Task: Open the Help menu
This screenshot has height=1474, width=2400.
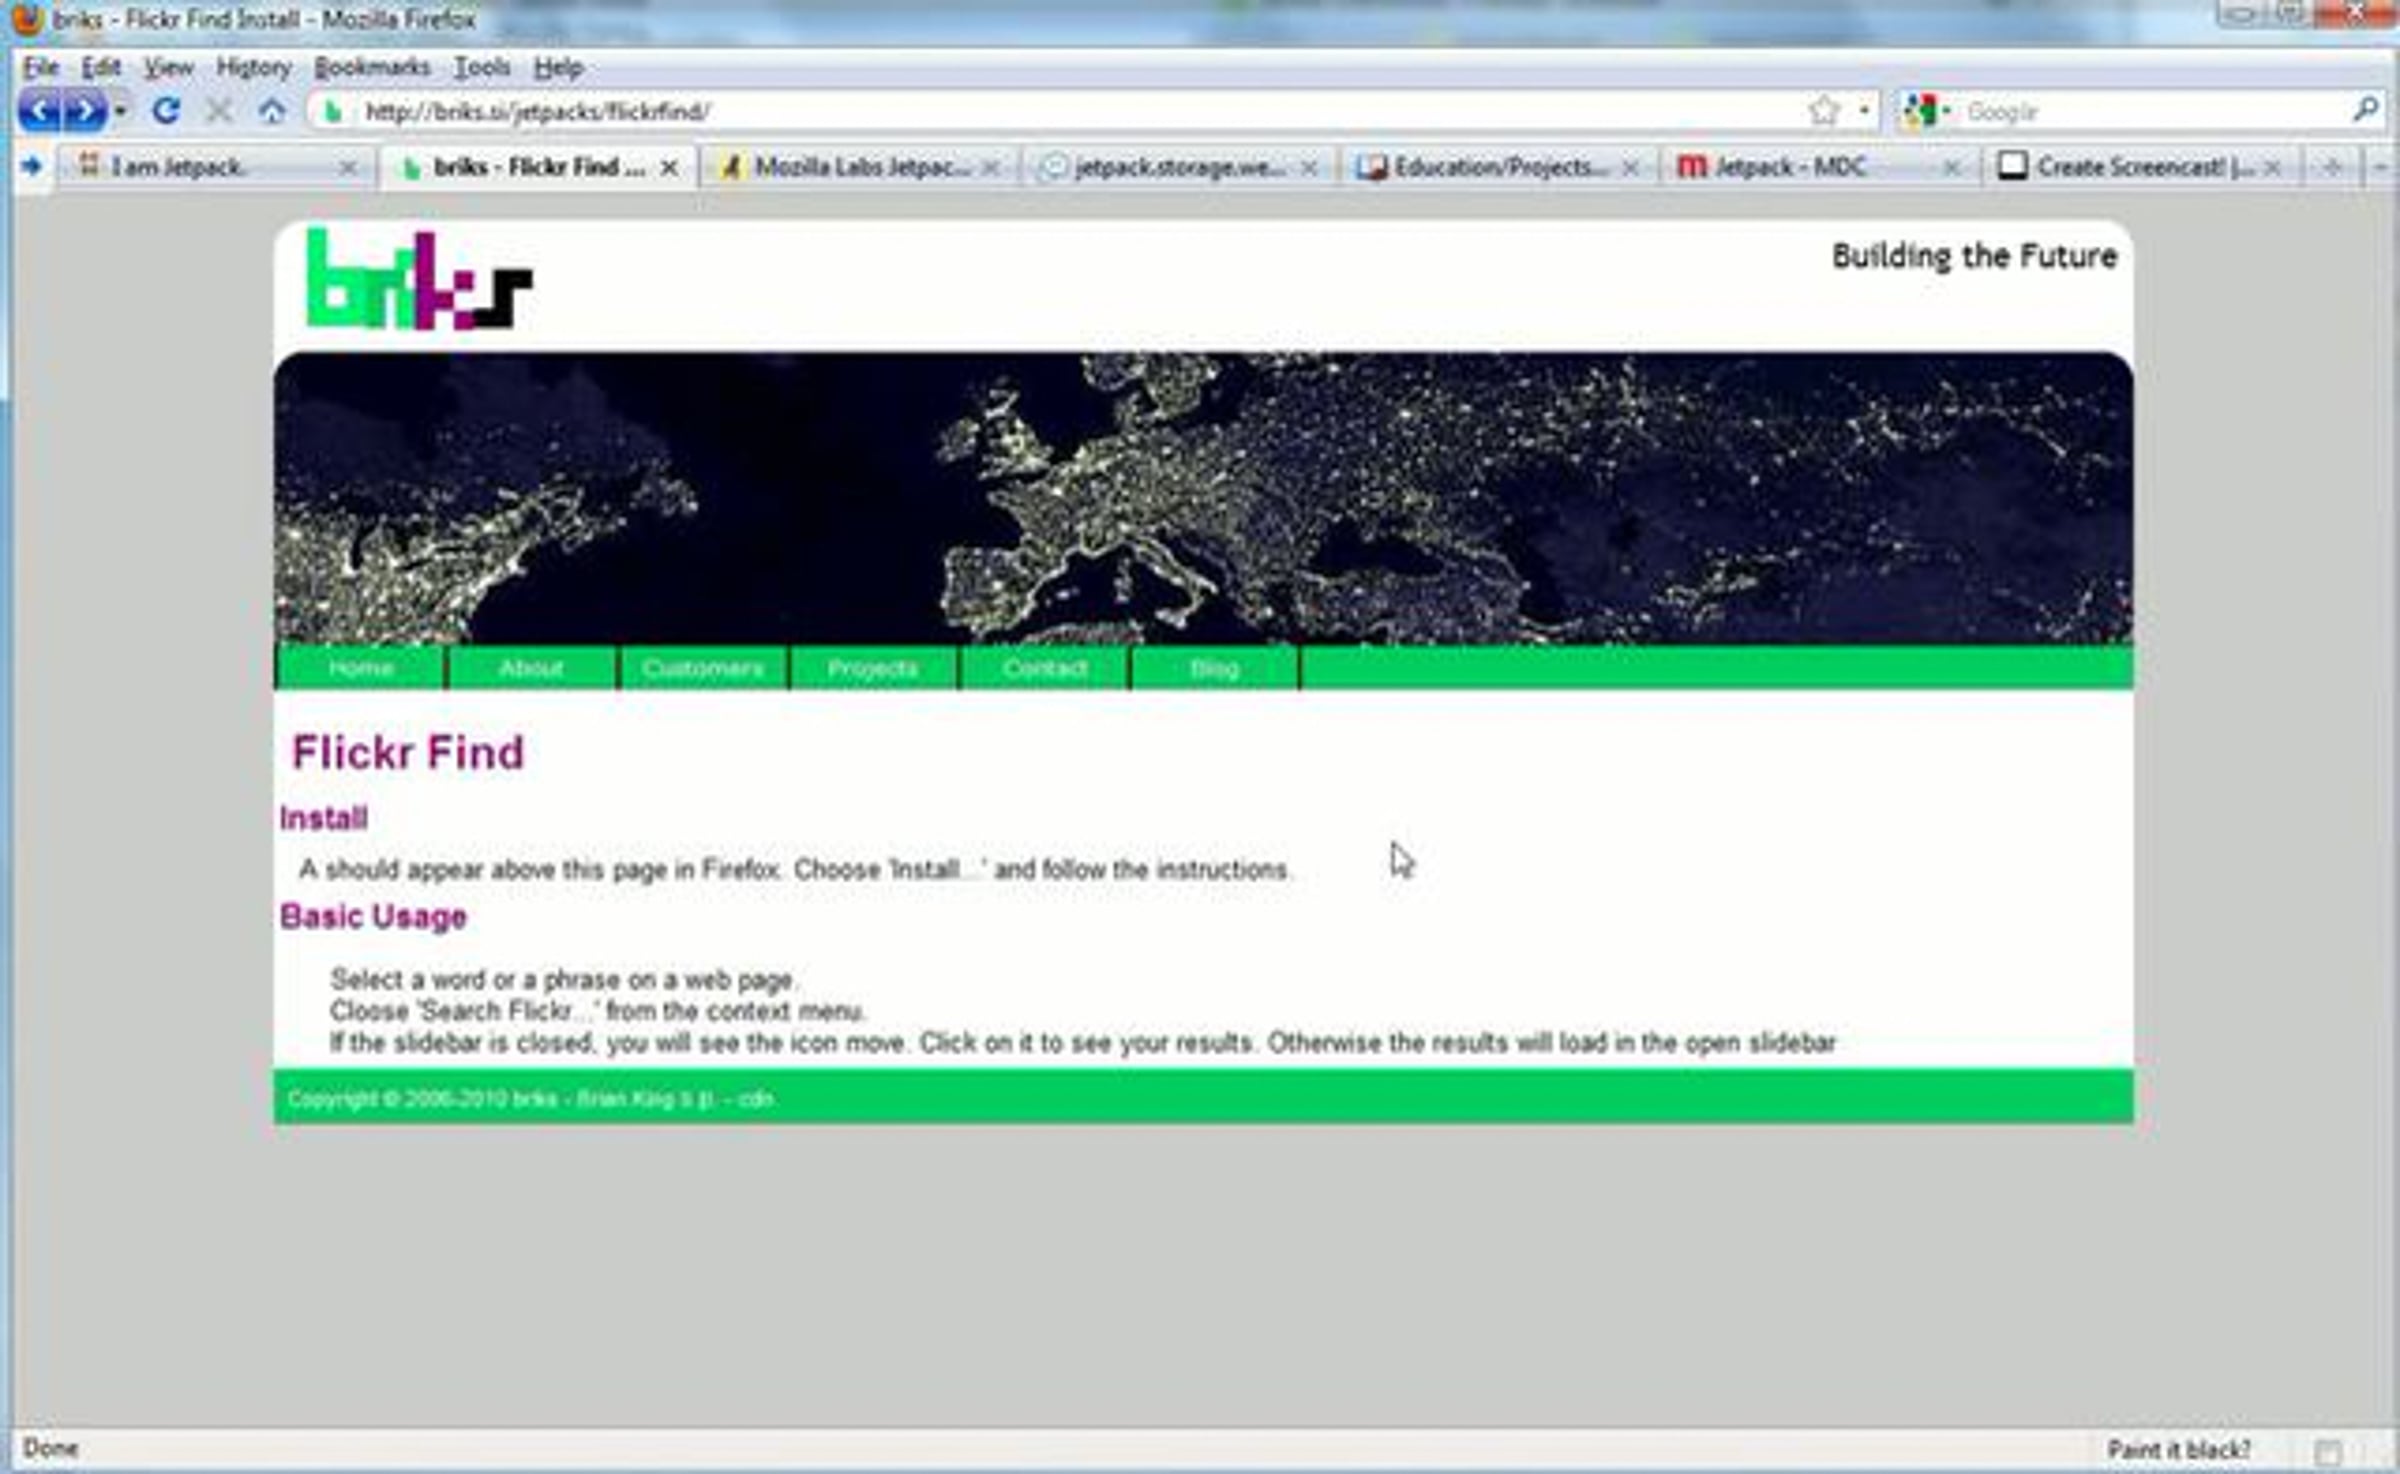Action: pyautogui.click(x=558, y=68)
